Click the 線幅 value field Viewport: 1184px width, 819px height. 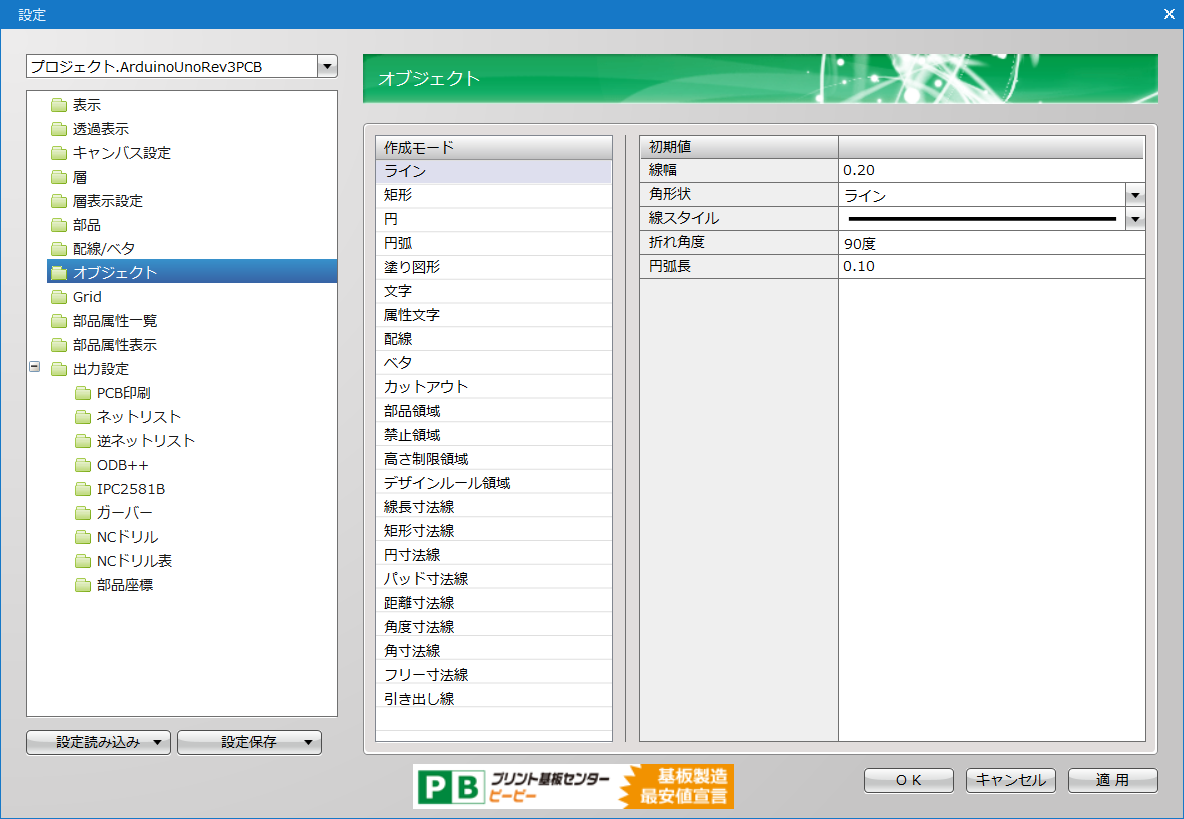pos(990,171)
